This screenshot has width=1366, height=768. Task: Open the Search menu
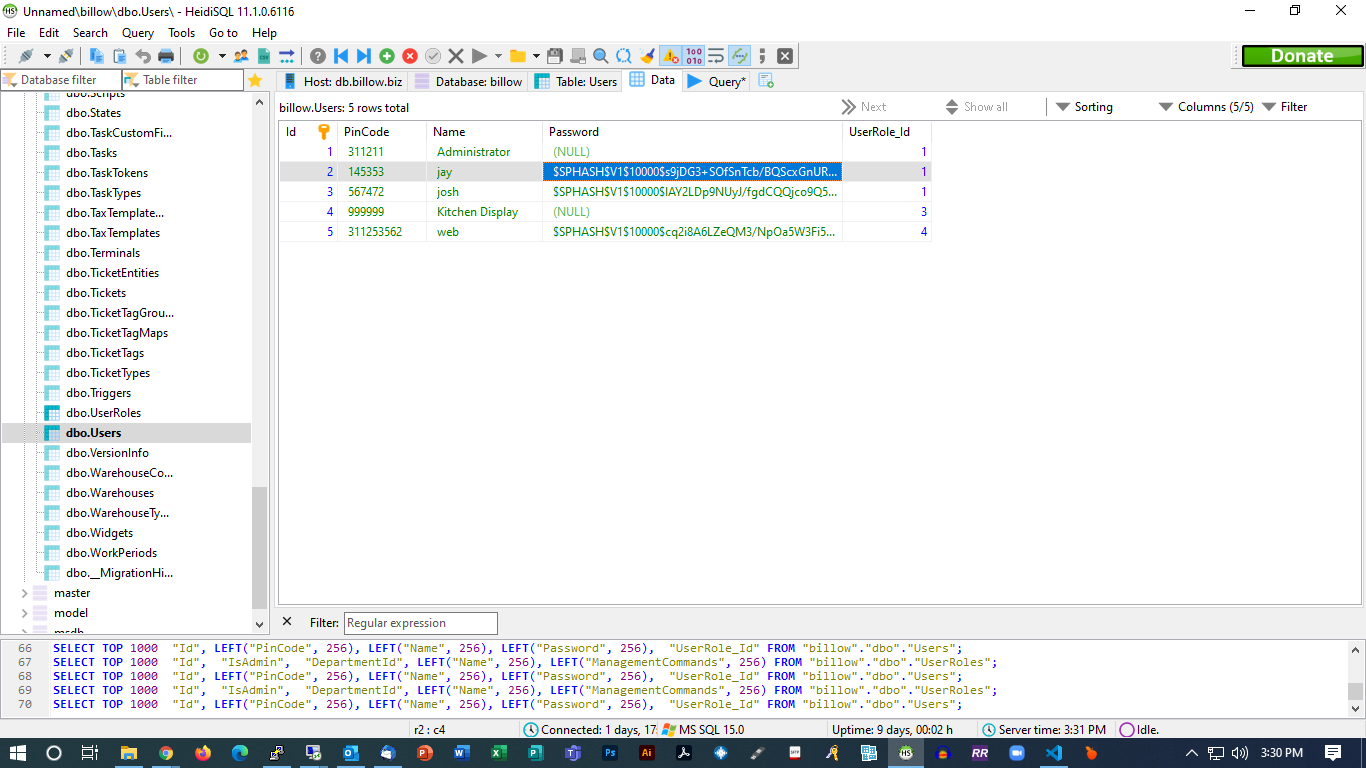(90, 33)
